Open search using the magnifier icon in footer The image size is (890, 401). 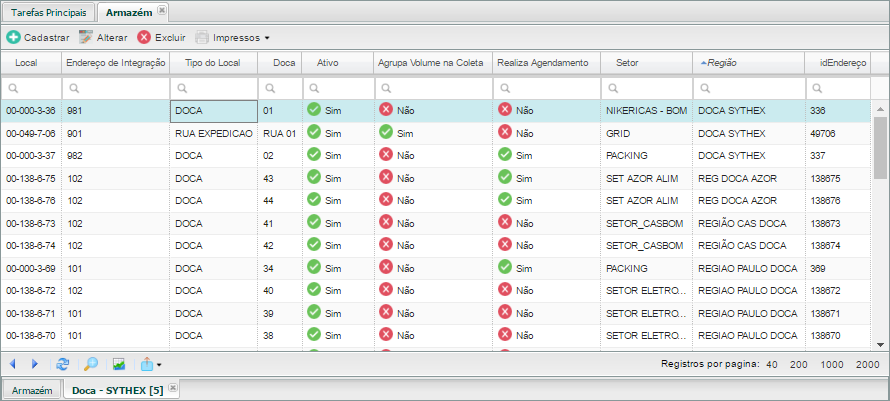[91, 364]
